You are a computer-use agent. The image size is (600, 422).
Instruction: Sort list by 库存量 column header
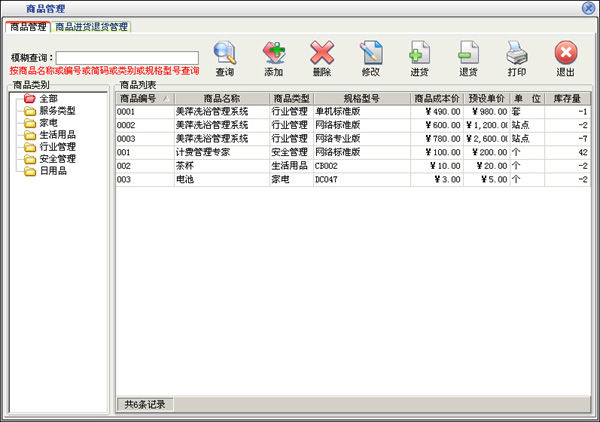pyautogui.click(x=567, y=99)
